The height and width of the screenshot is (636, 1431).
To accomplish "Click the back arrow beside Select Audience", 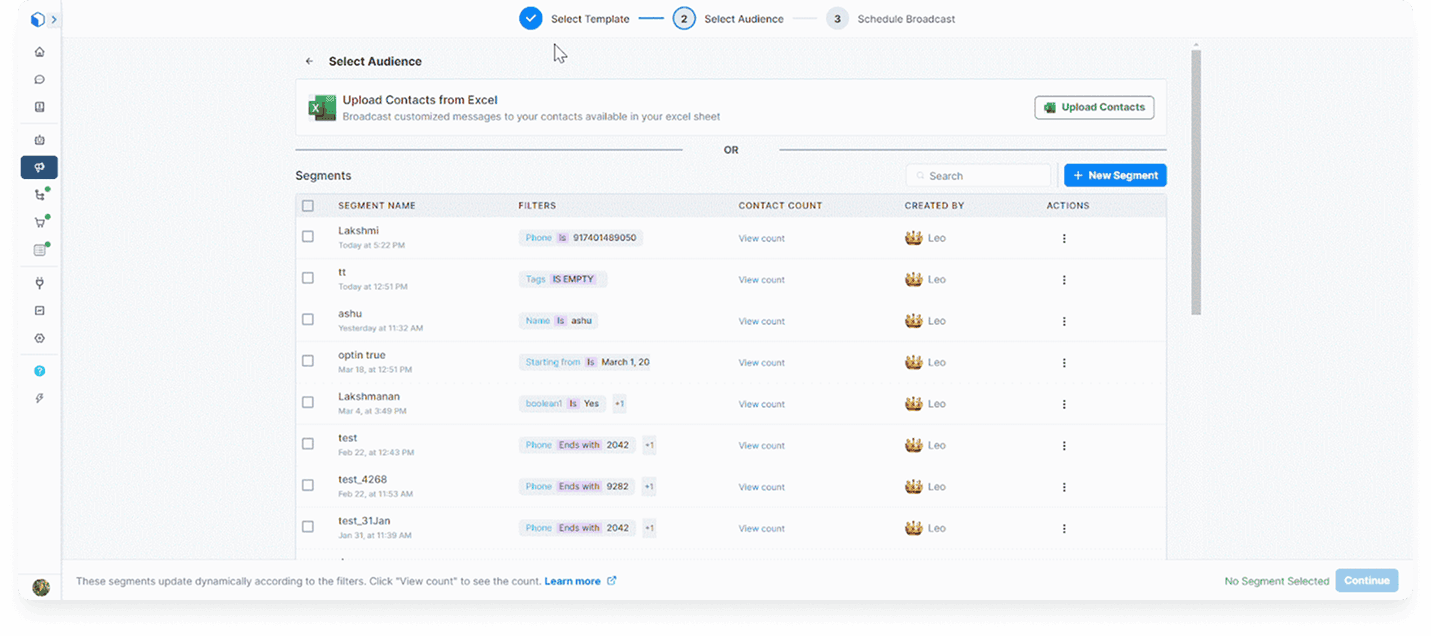I will (309, 62).
